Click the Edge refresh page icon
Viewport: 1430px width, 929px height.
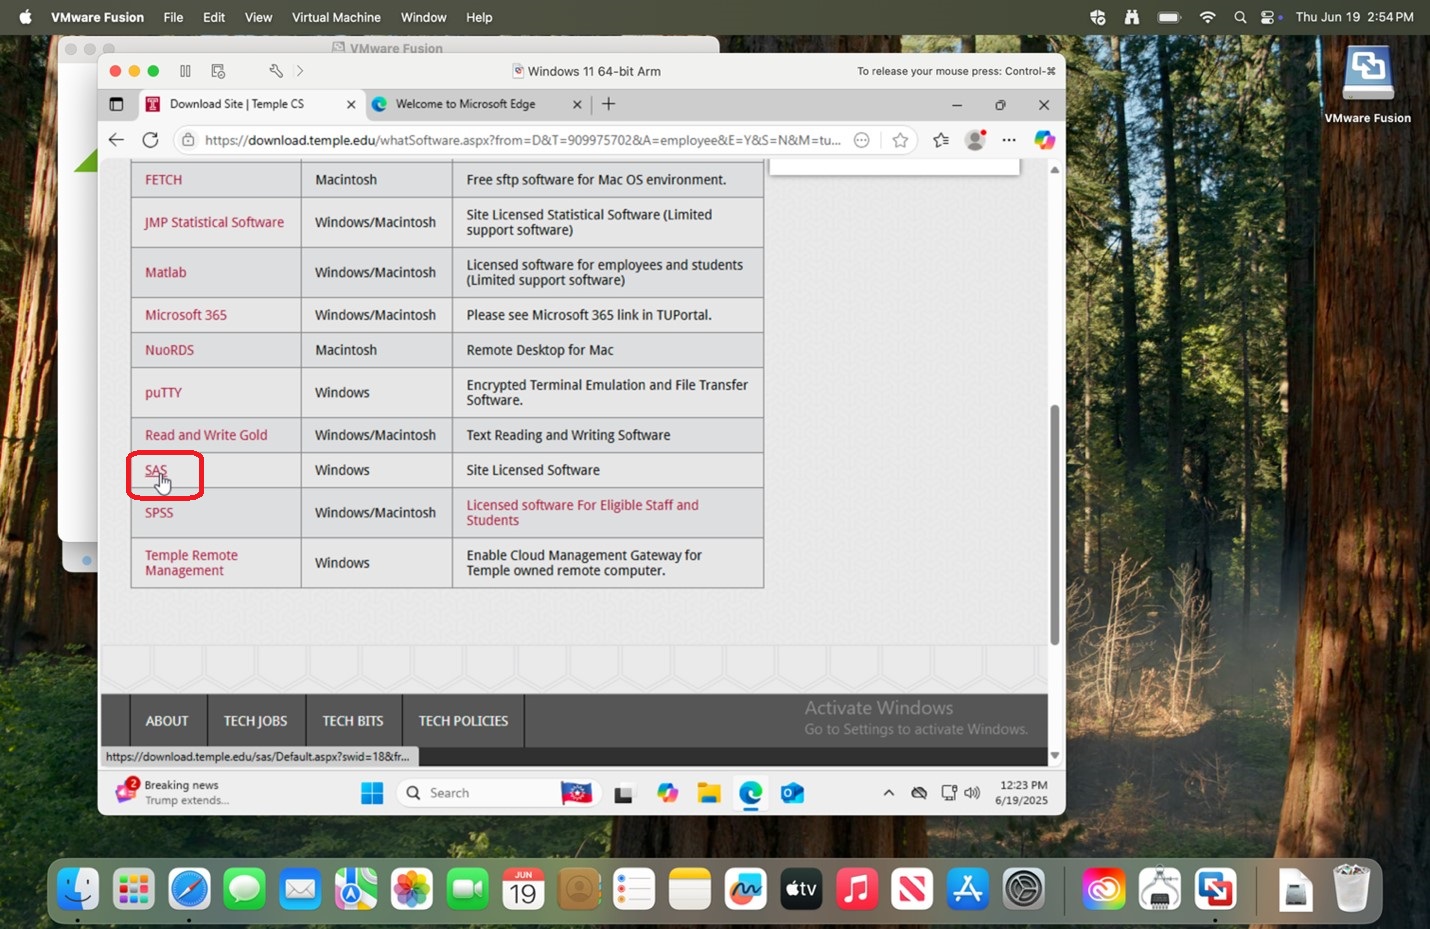(x=150, y=140)
